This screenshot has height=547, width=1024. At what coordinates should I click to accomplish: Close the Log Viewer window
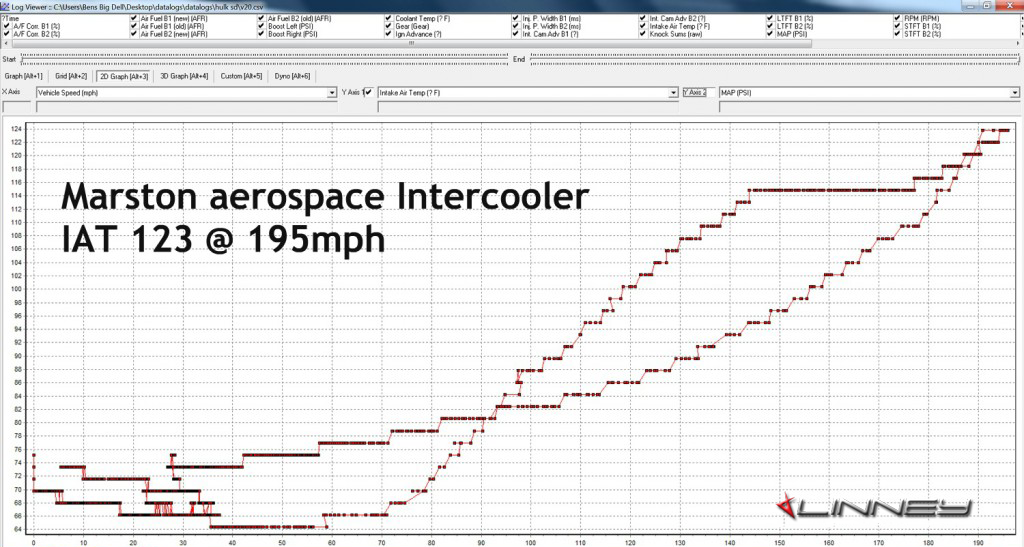1010,5
